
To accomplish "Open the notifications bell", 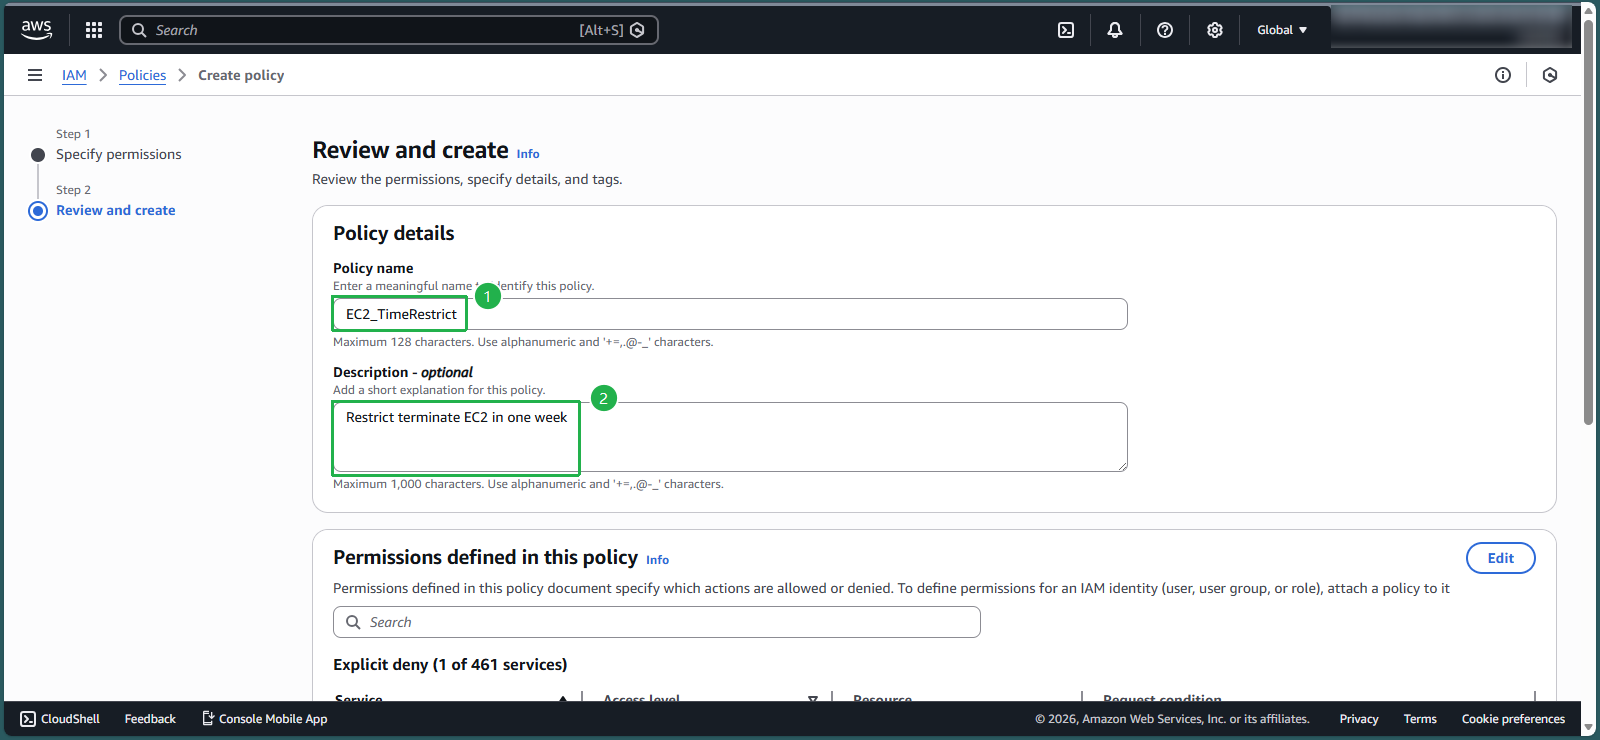I will [x=1115, y=30].
